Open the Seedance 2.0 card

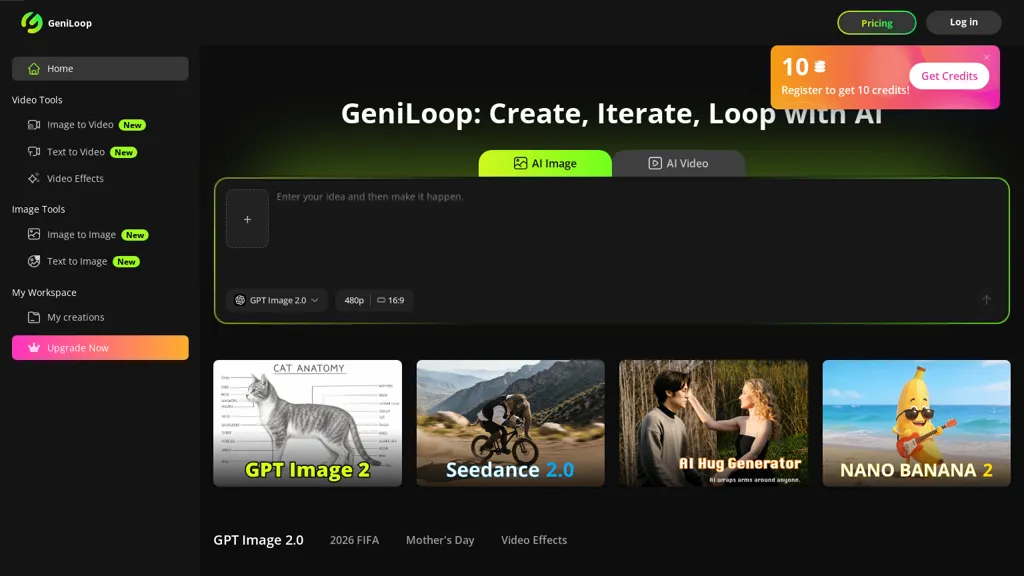[x=511, y=423]
